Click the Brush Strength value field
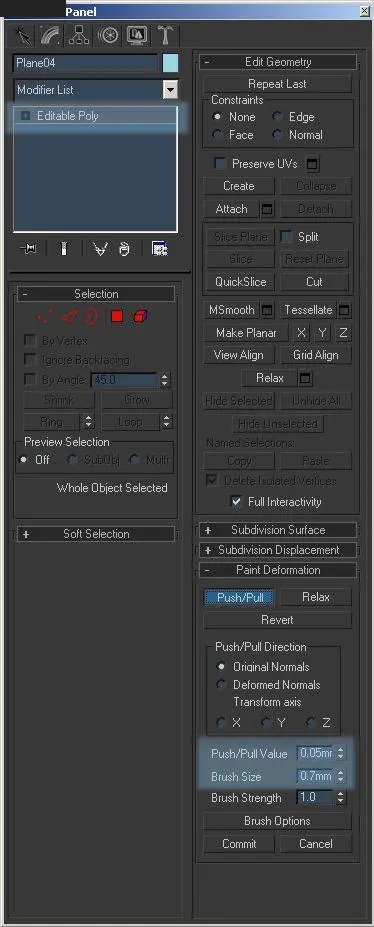 [x=315, y=797]
